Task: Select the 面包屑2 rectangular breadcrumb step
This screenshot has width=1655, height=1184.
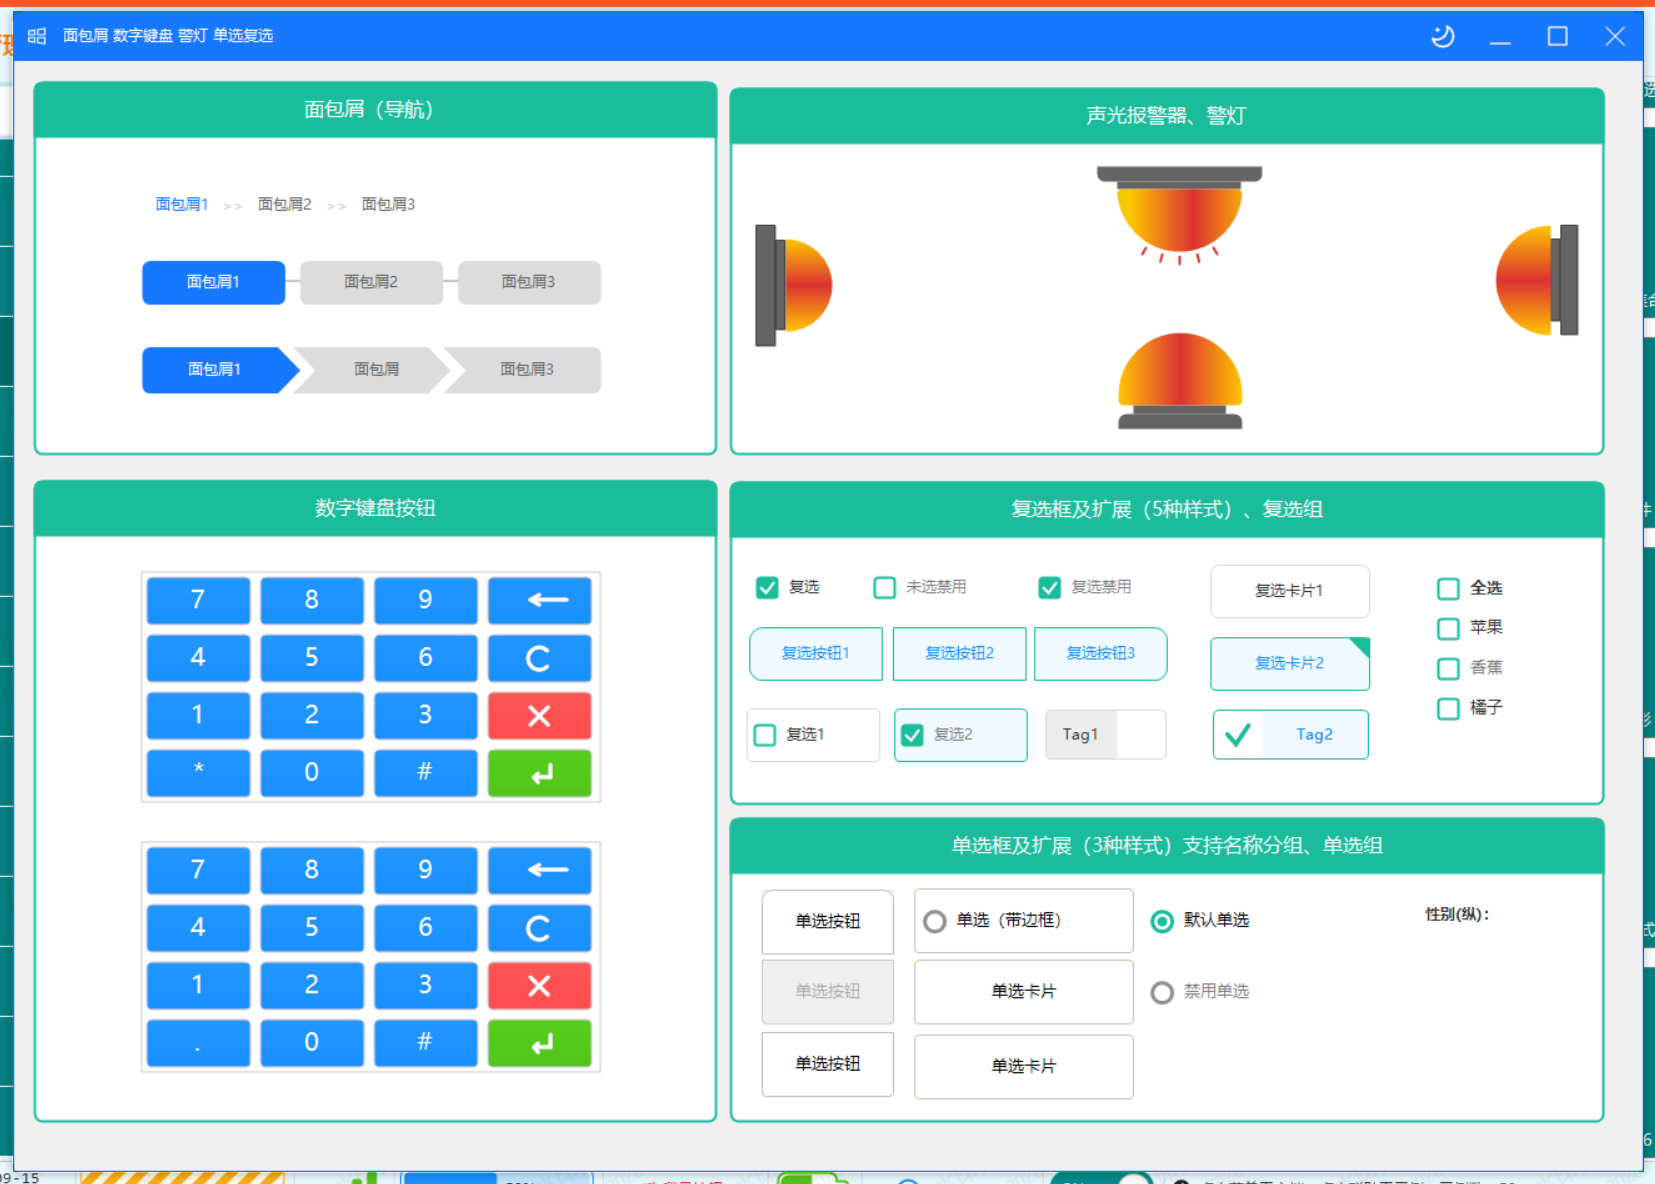Action: 371,282
